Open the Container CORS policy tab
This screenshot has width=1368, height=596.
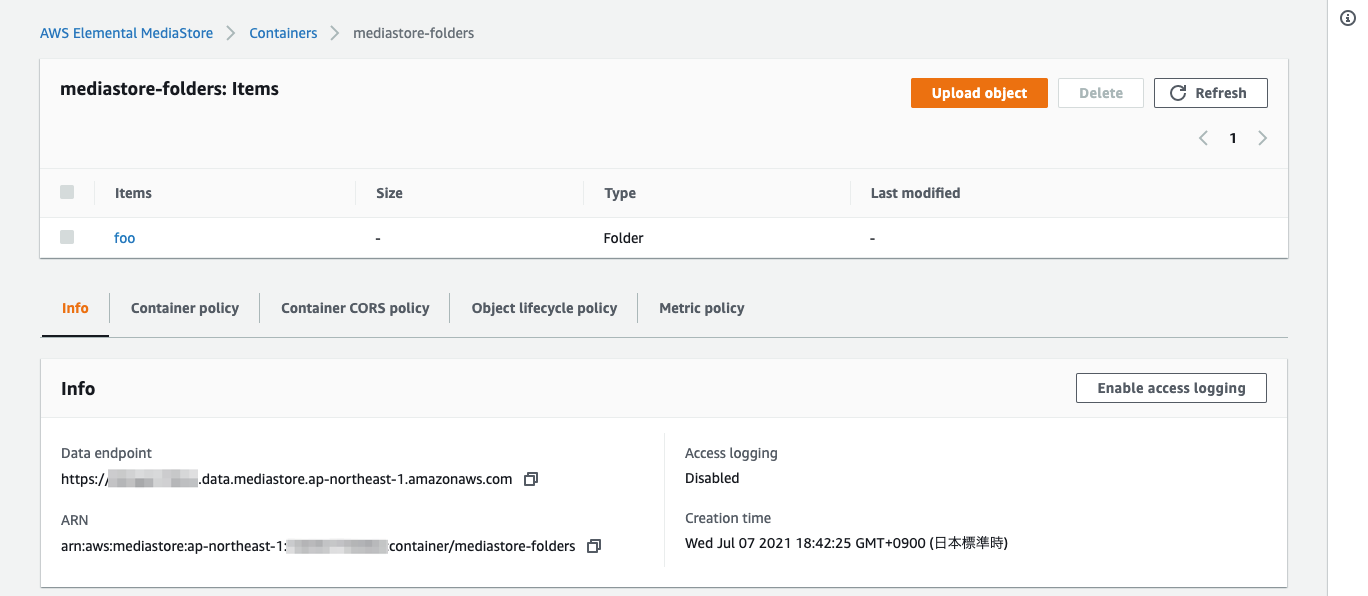tap(355, 308)
